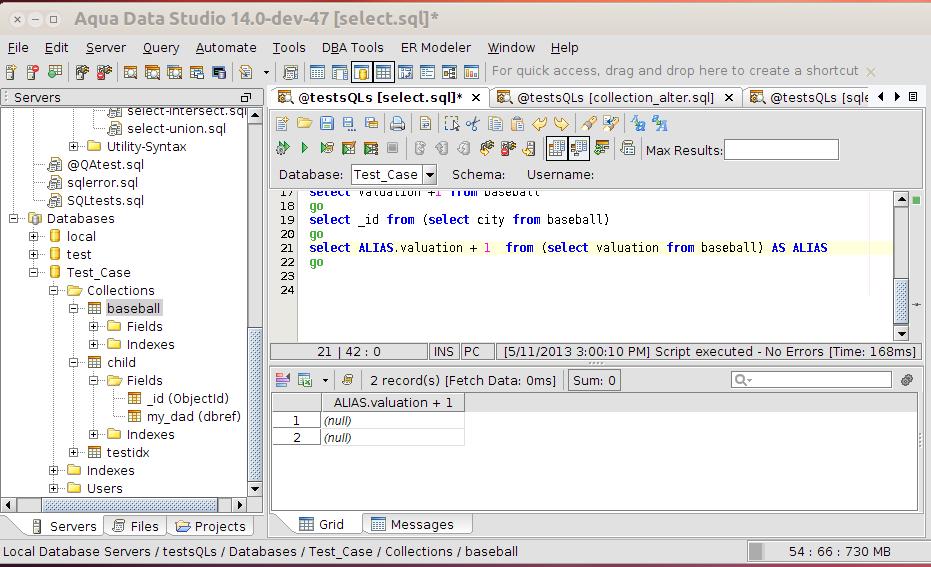The width and height of the screenshot is (931, 567).
Task: Open the Query menu
Action: click(161, 47)
